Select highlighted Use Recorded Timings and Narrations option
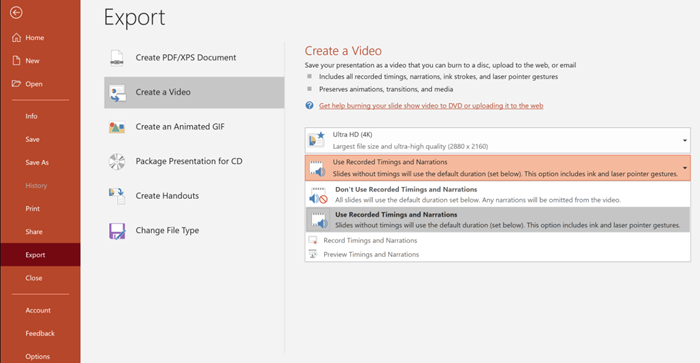This screenshot has width=700, height=363. click(498, 219)
